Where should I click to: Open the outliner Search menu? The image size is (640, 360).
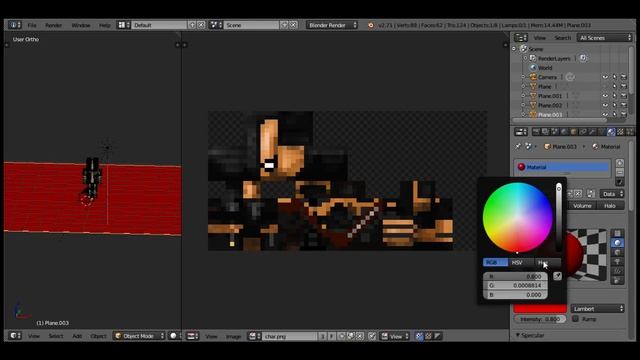562,38
